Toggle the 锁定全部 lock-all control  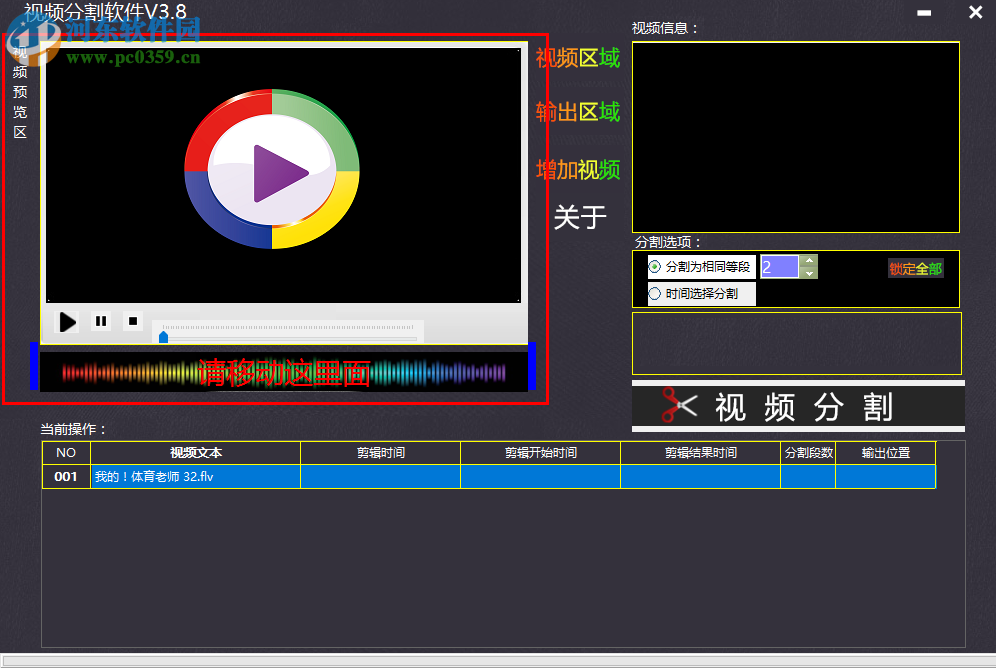coord(914,268)
